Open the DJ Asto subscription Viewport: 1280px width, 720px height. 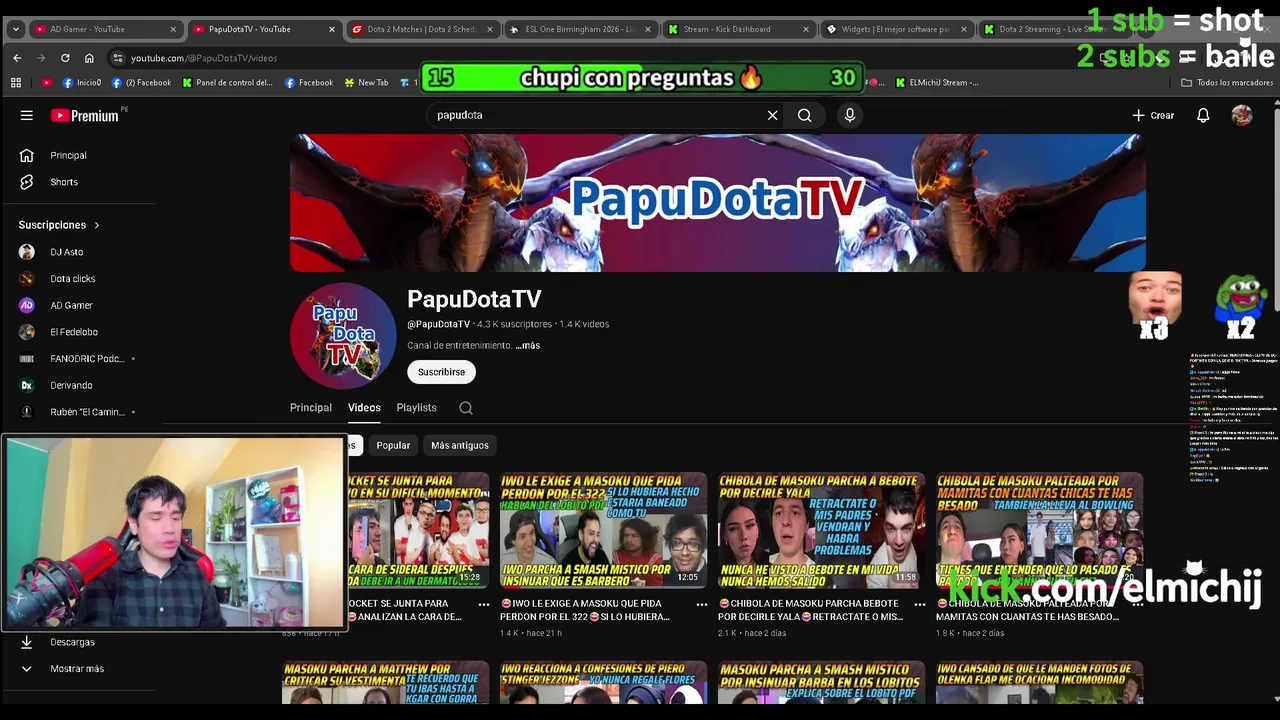click(66, 252)
